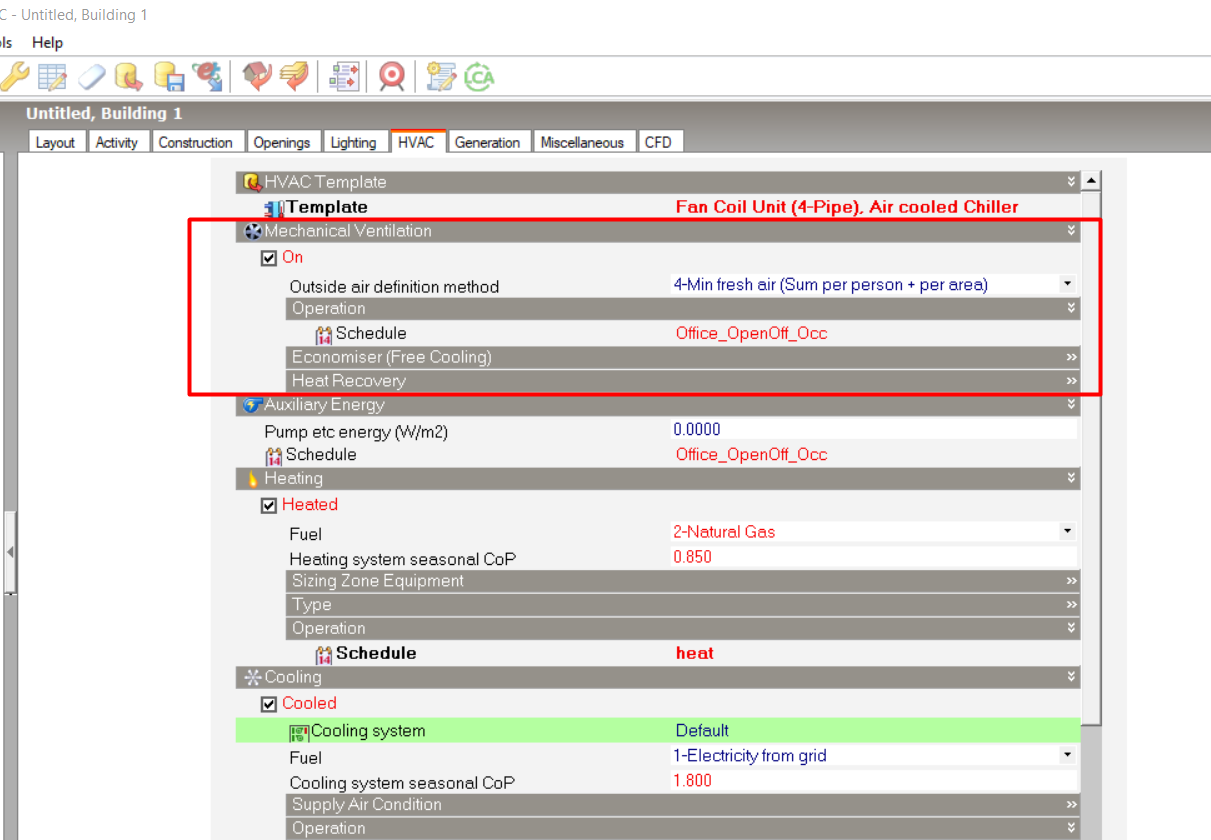Expand the Economiser (Free Cooling) section
The width and height of the screenshot is (1211, 840).
tap(1071, 357)
